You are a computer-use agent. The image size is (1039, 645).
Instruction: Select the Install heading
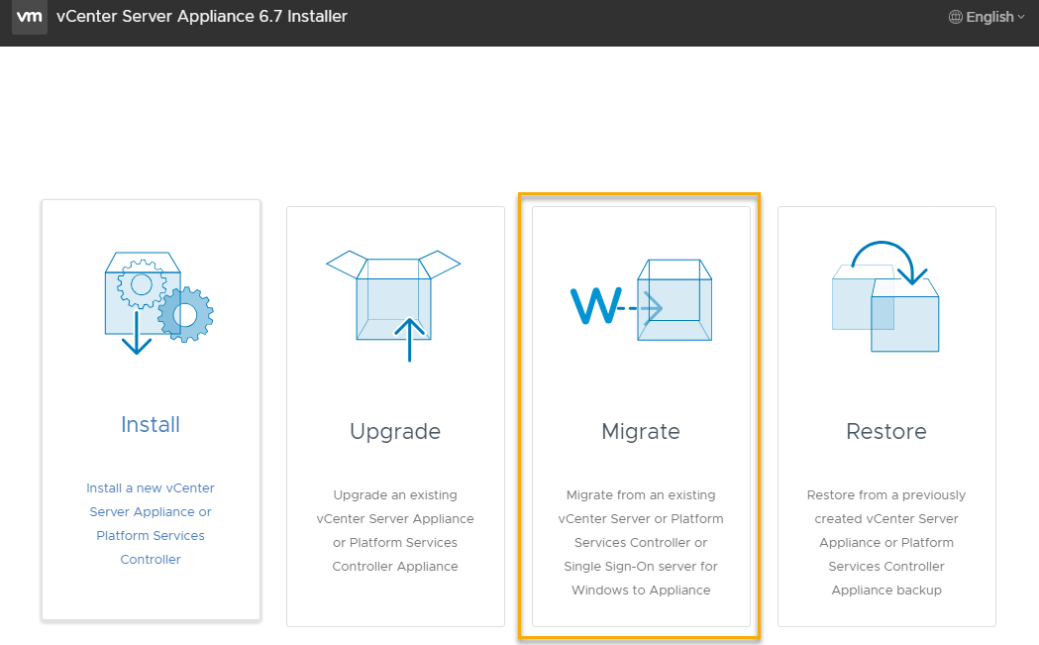[x=150, y=424]
